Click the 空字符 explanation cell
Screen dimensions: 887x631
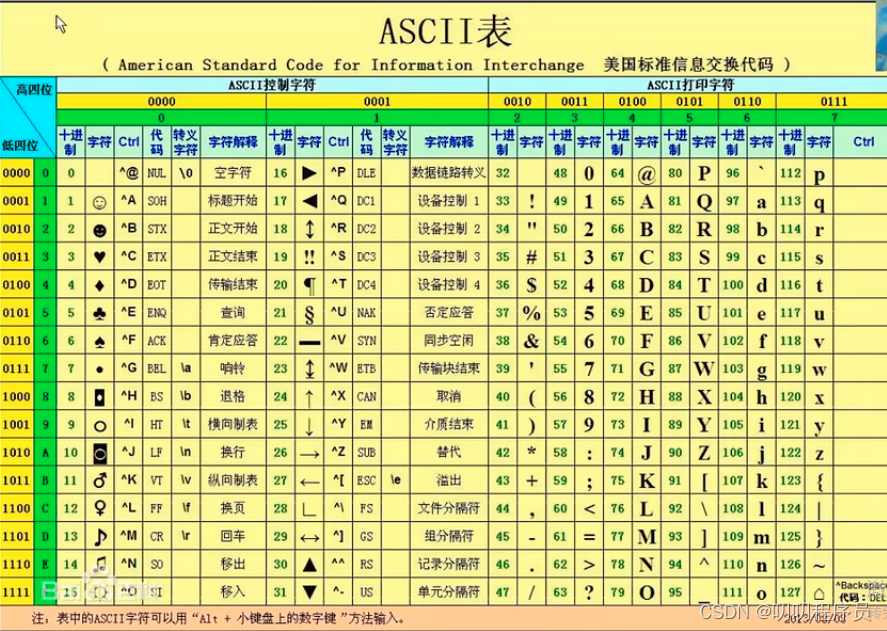point(232,173)
